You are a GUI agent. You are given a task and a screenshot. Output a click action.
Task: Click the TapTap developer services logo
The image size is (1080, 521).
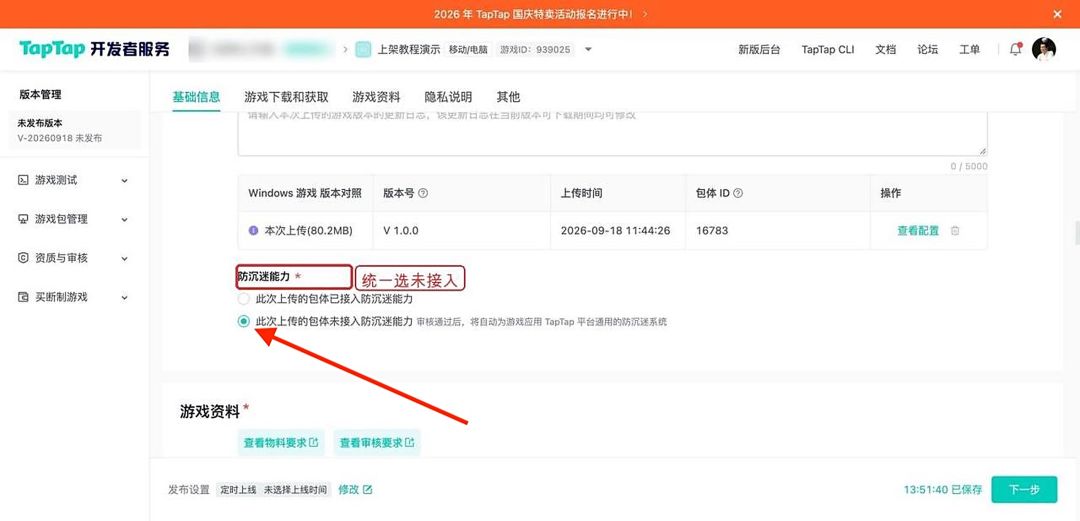94,49
